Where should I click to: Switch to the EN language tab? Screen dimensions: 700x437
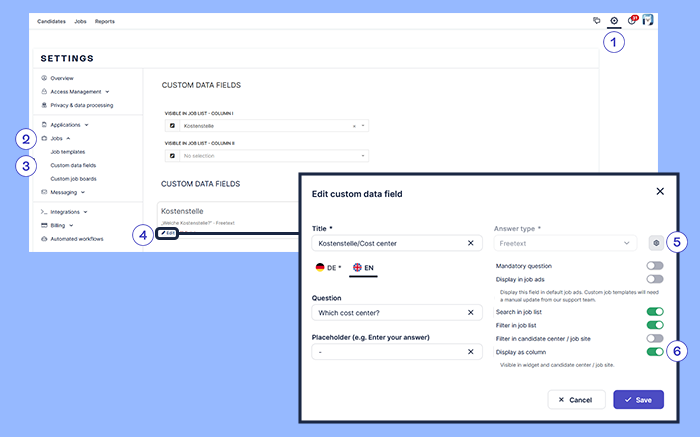pyautogui.click(x=363, y=268)
